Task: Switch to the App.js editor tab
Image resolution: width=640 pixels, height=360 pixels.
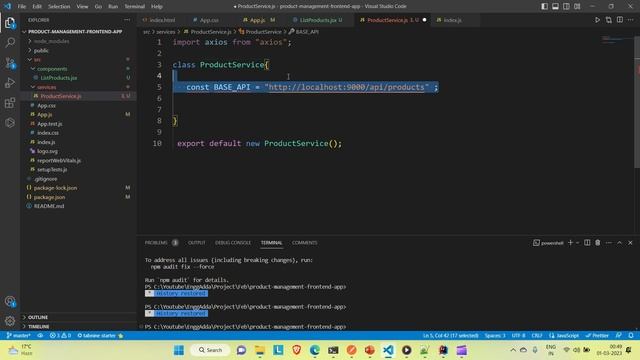Action: [x=258, y=20]
